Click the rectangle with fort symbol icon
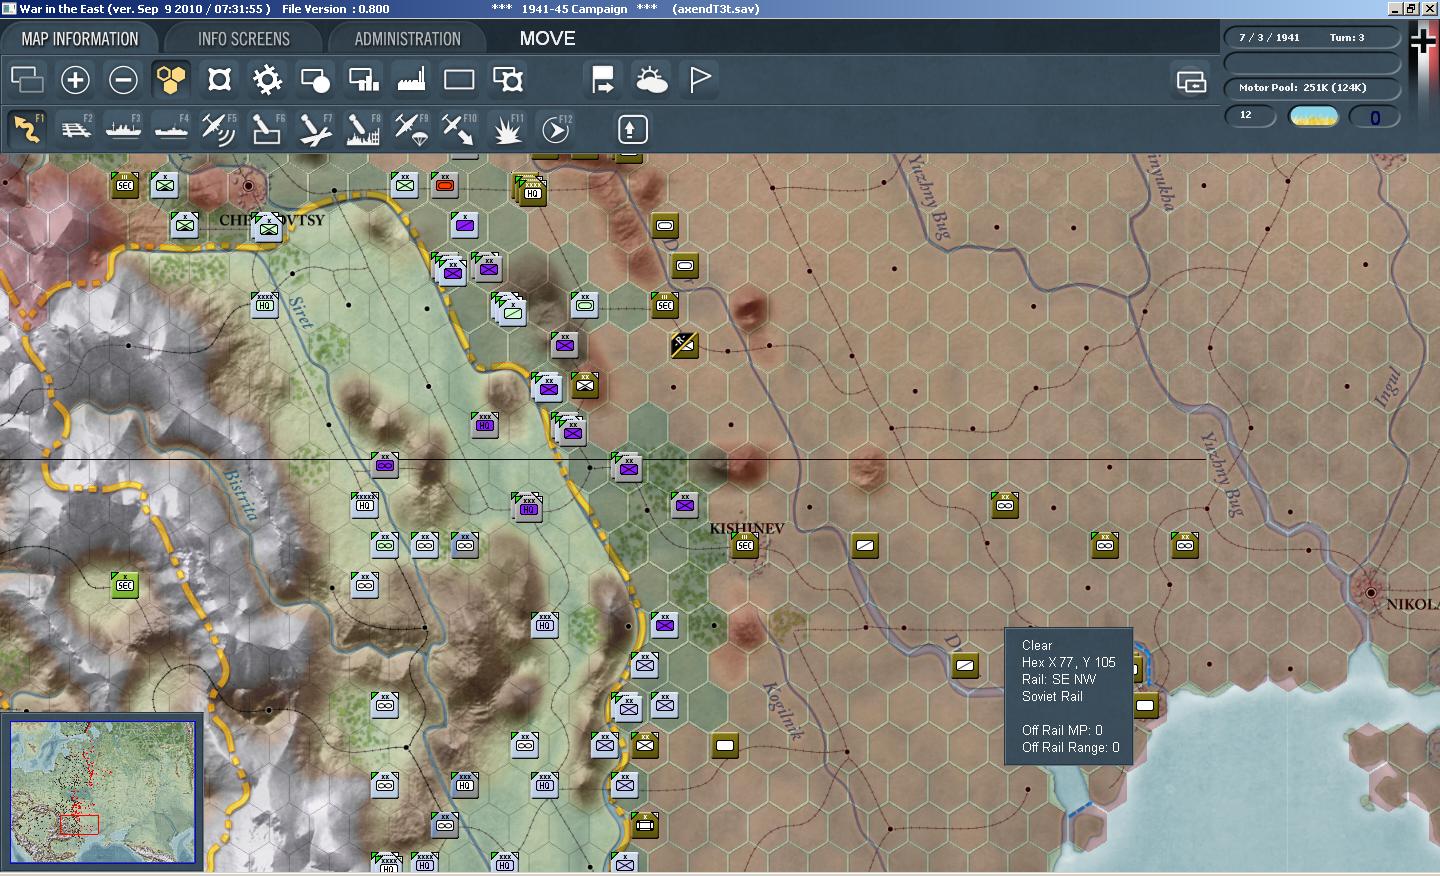The image size is (1440, 876). [x=507, y=80]
